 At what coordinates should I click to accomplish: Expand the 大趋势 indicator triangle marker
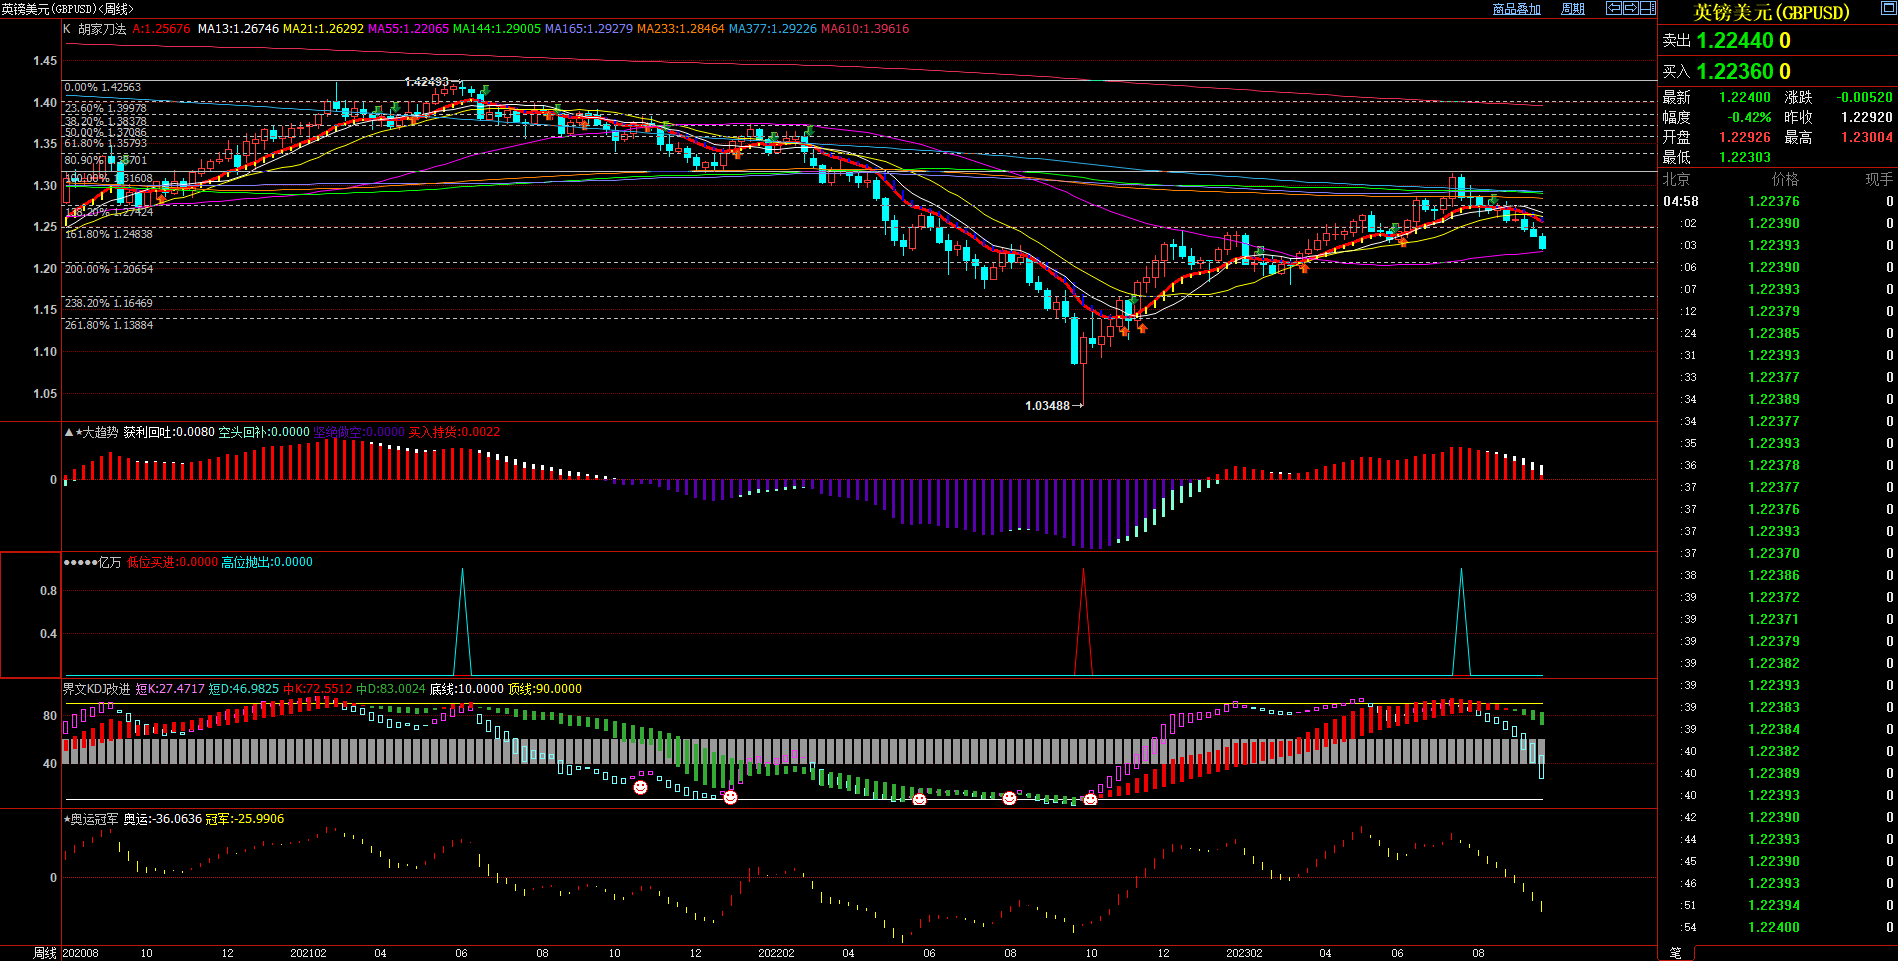pos(68,432)
